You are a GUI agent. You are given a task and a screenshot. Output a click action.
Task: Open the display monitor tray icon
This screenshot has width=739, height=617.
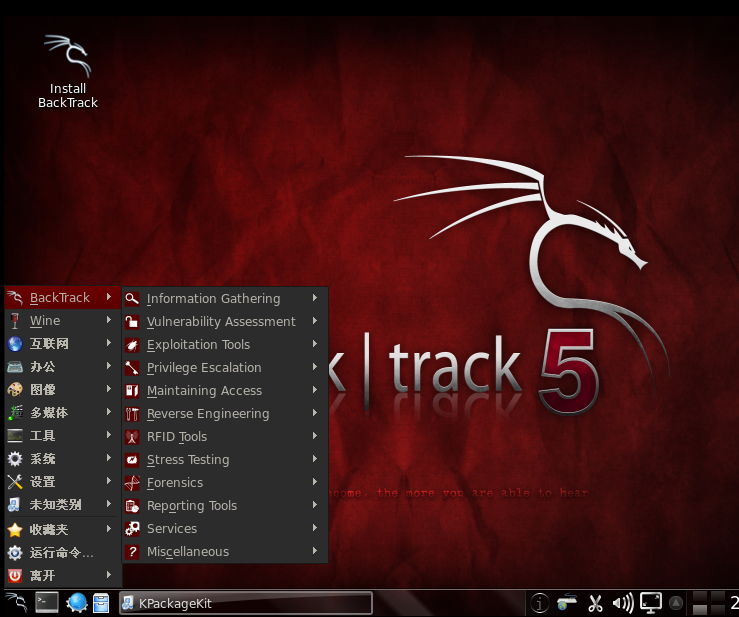click(650, 603)
